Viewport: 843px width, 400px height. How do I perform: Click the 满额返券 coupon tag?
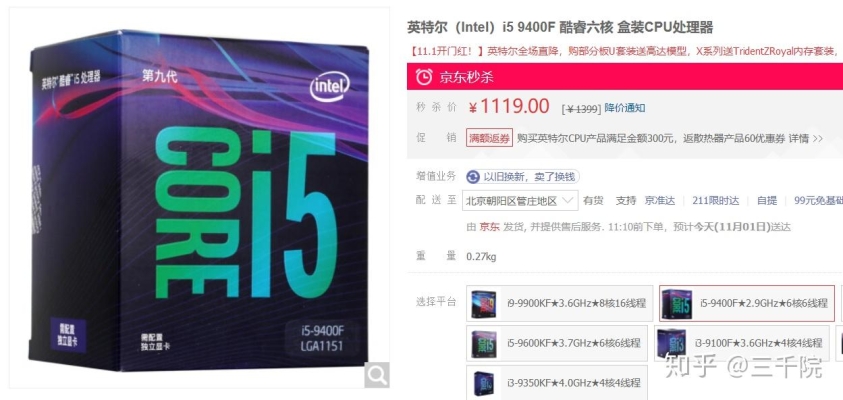(489, 138)
